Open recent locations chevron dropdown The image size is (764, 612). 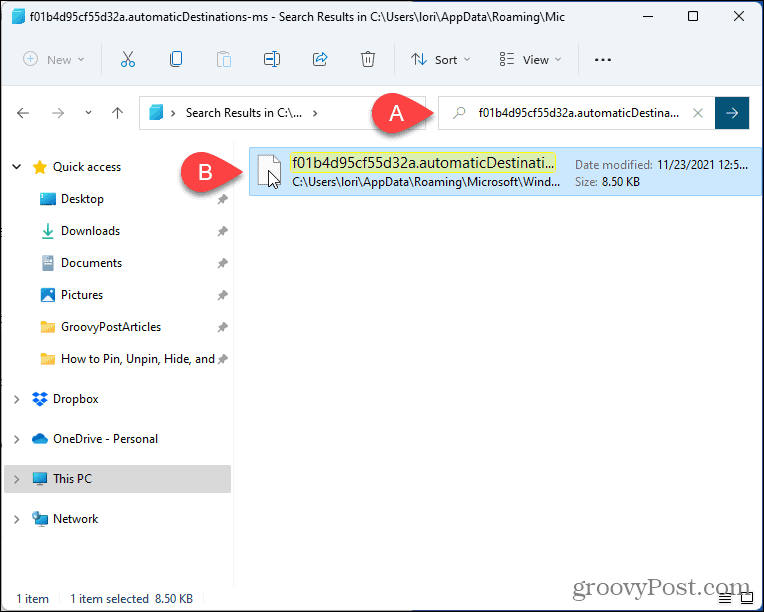[88, 113]
